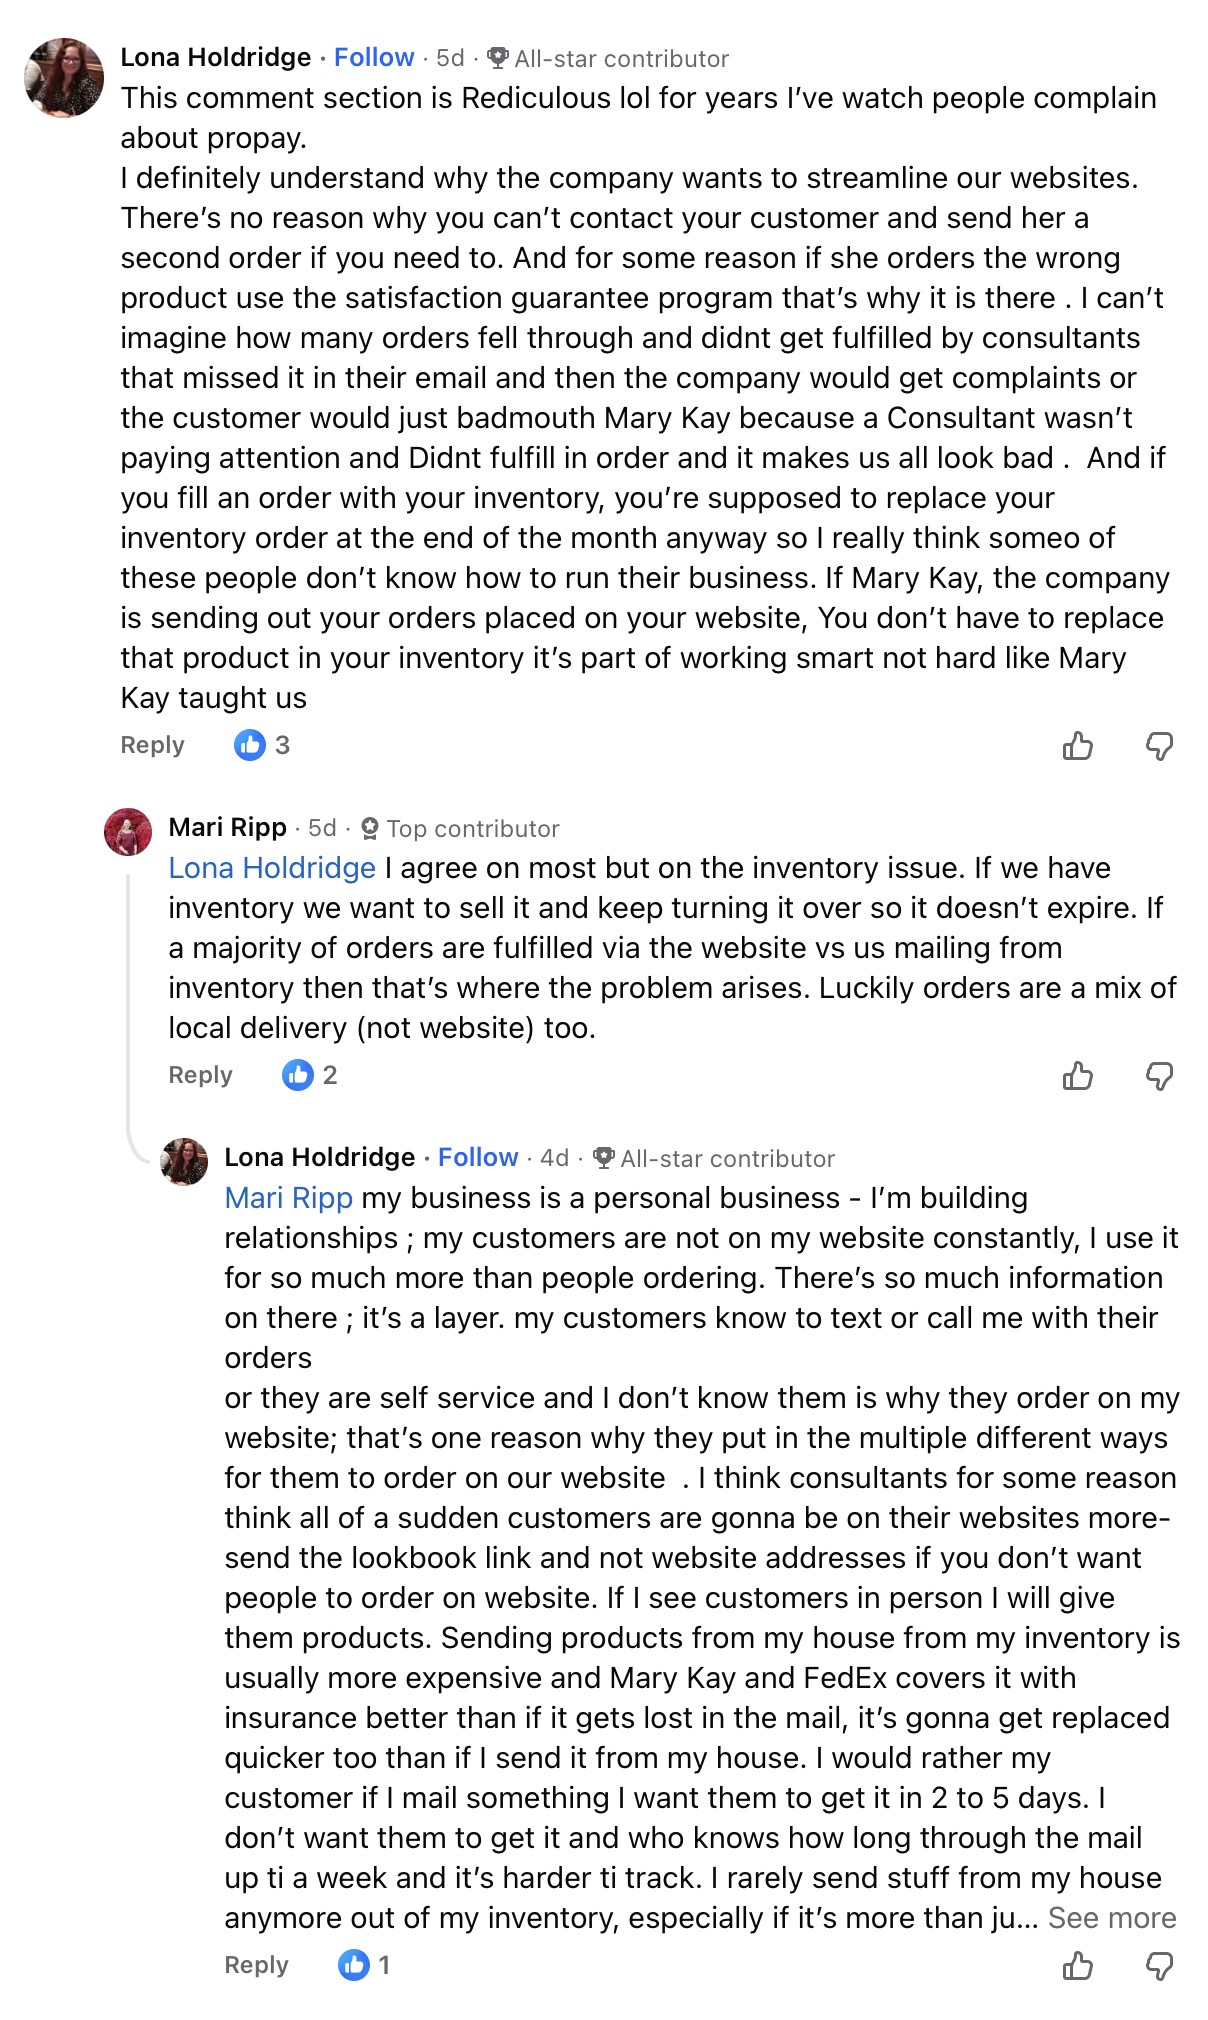Thumbs down Mari Ripp's reply
This screenshot has width=1208, height=2020.
tap(1159, 1076)
